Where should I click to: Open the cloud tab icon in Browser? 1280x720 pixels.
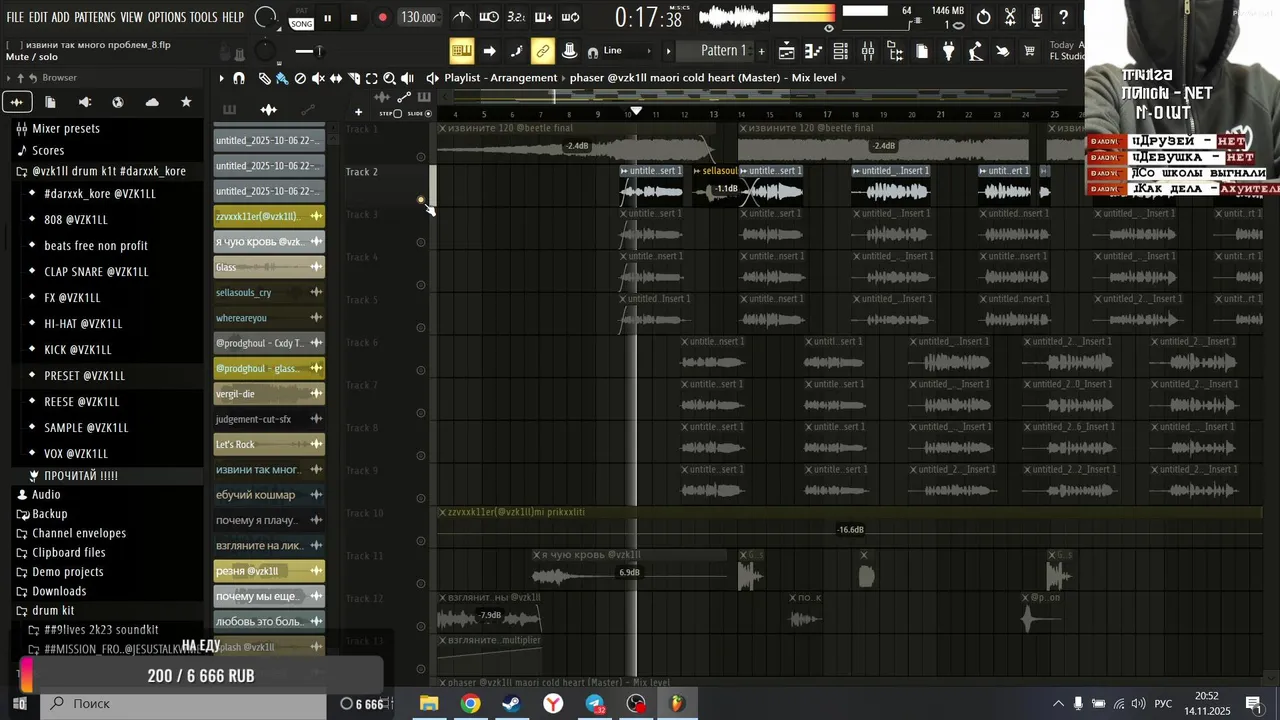click(152, 102)
